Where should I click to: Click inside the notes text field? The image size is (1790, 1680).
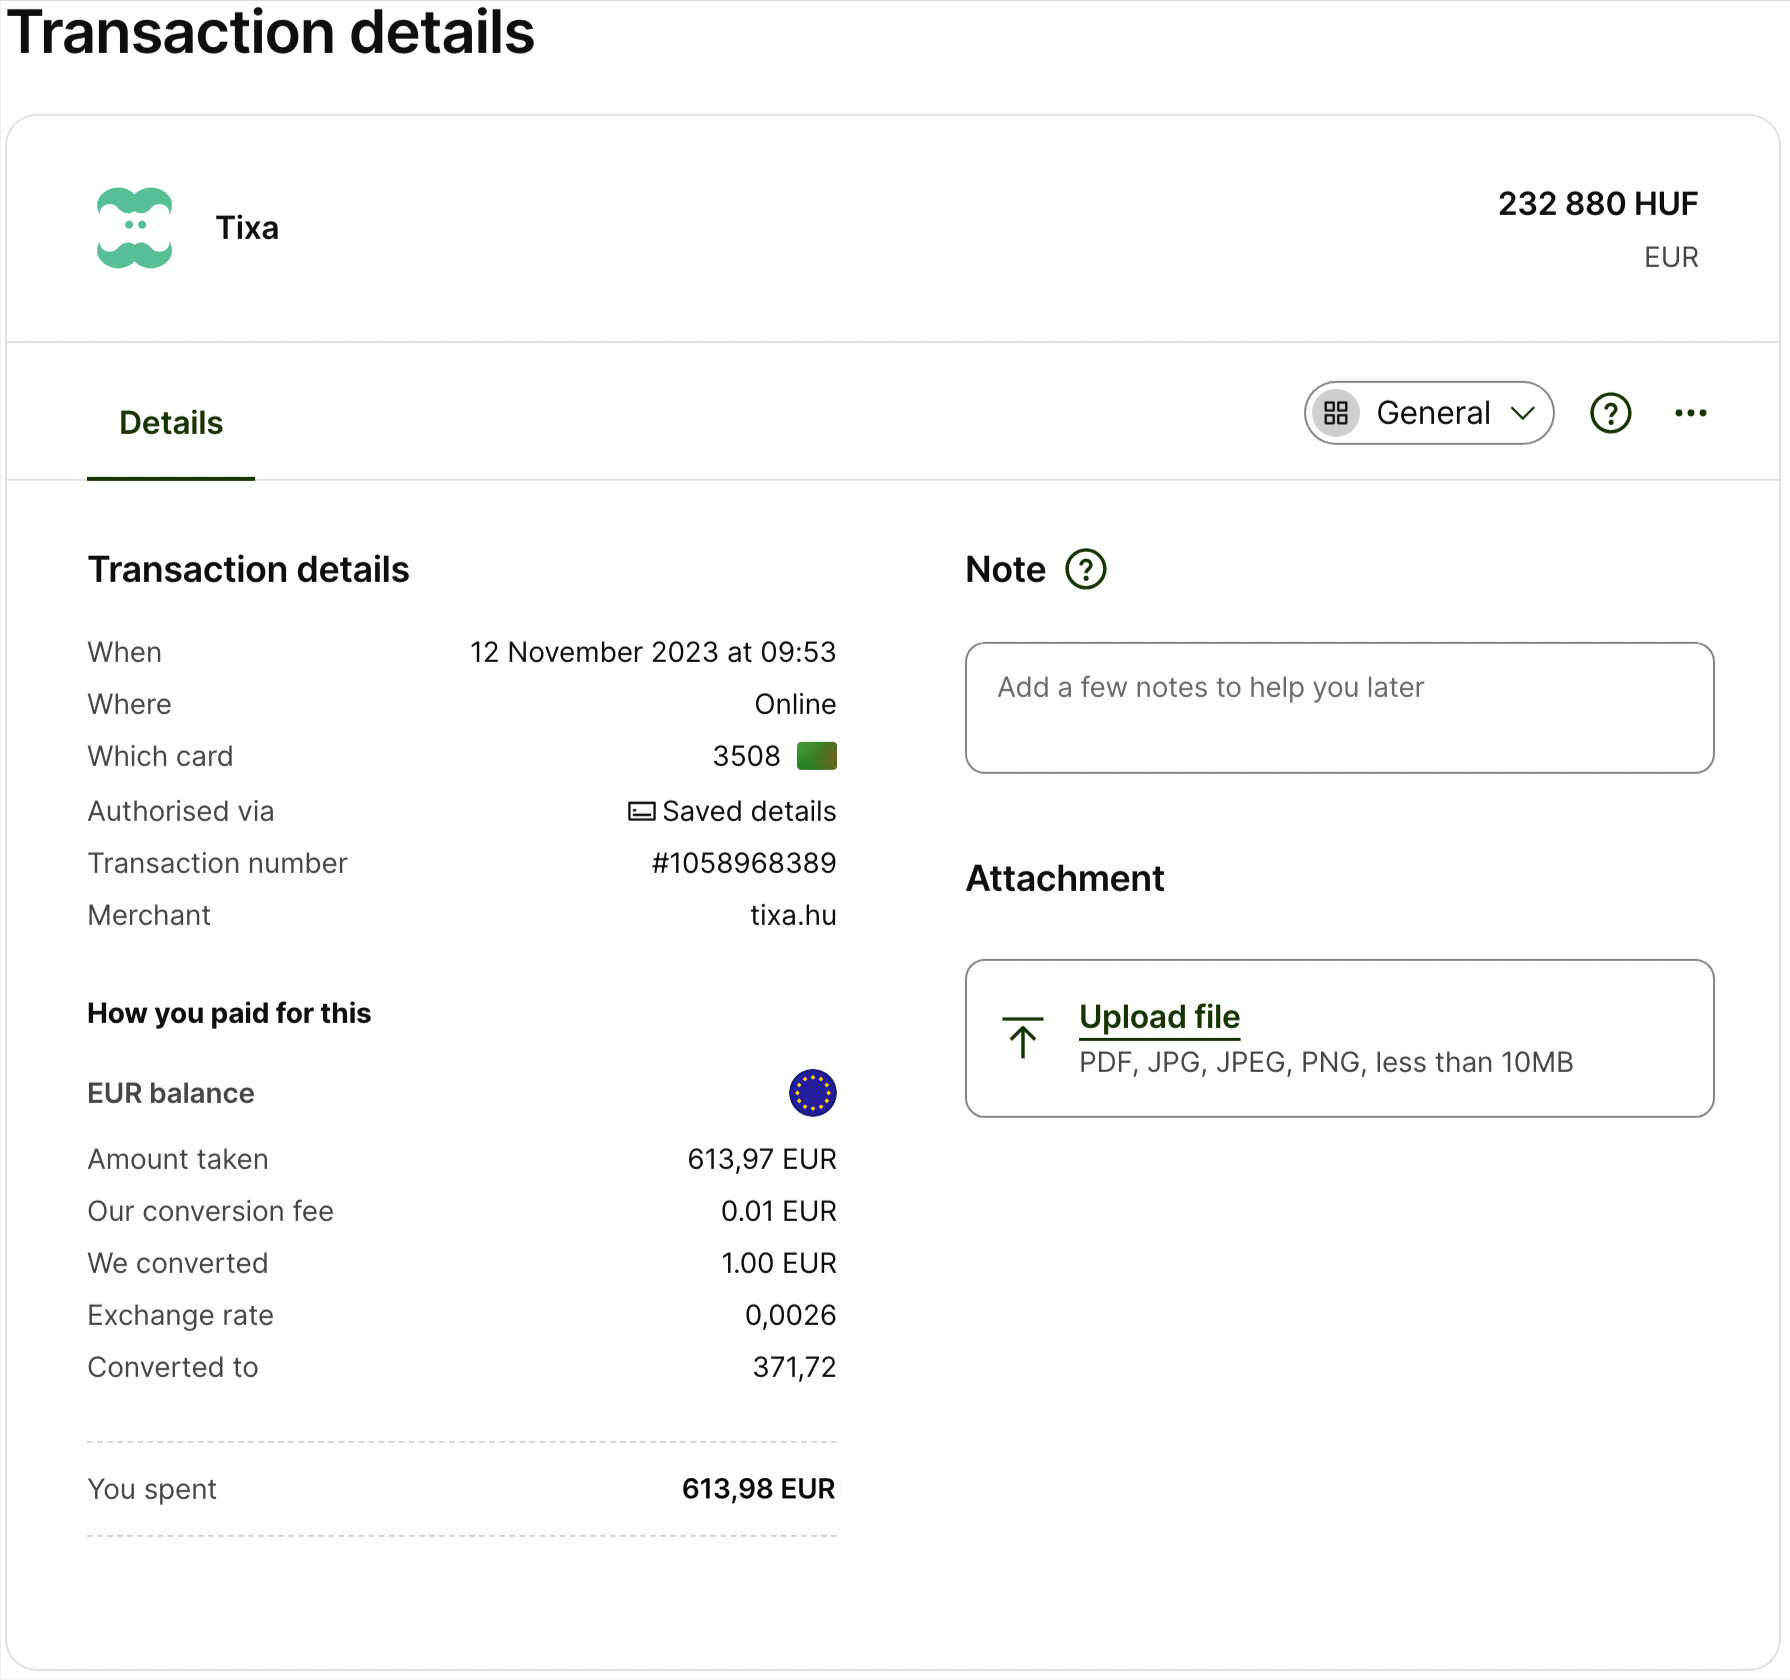pyautogui.click(x=1339, y=708)
